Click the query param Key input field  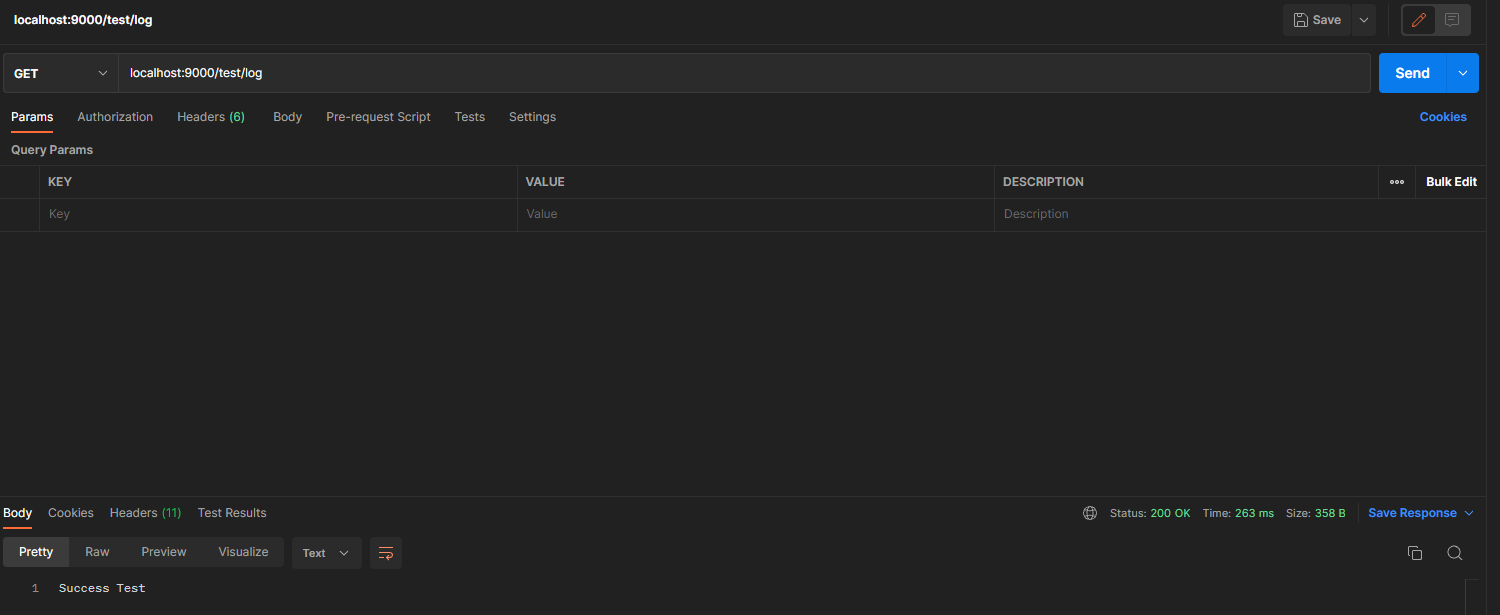pos(278,214)
